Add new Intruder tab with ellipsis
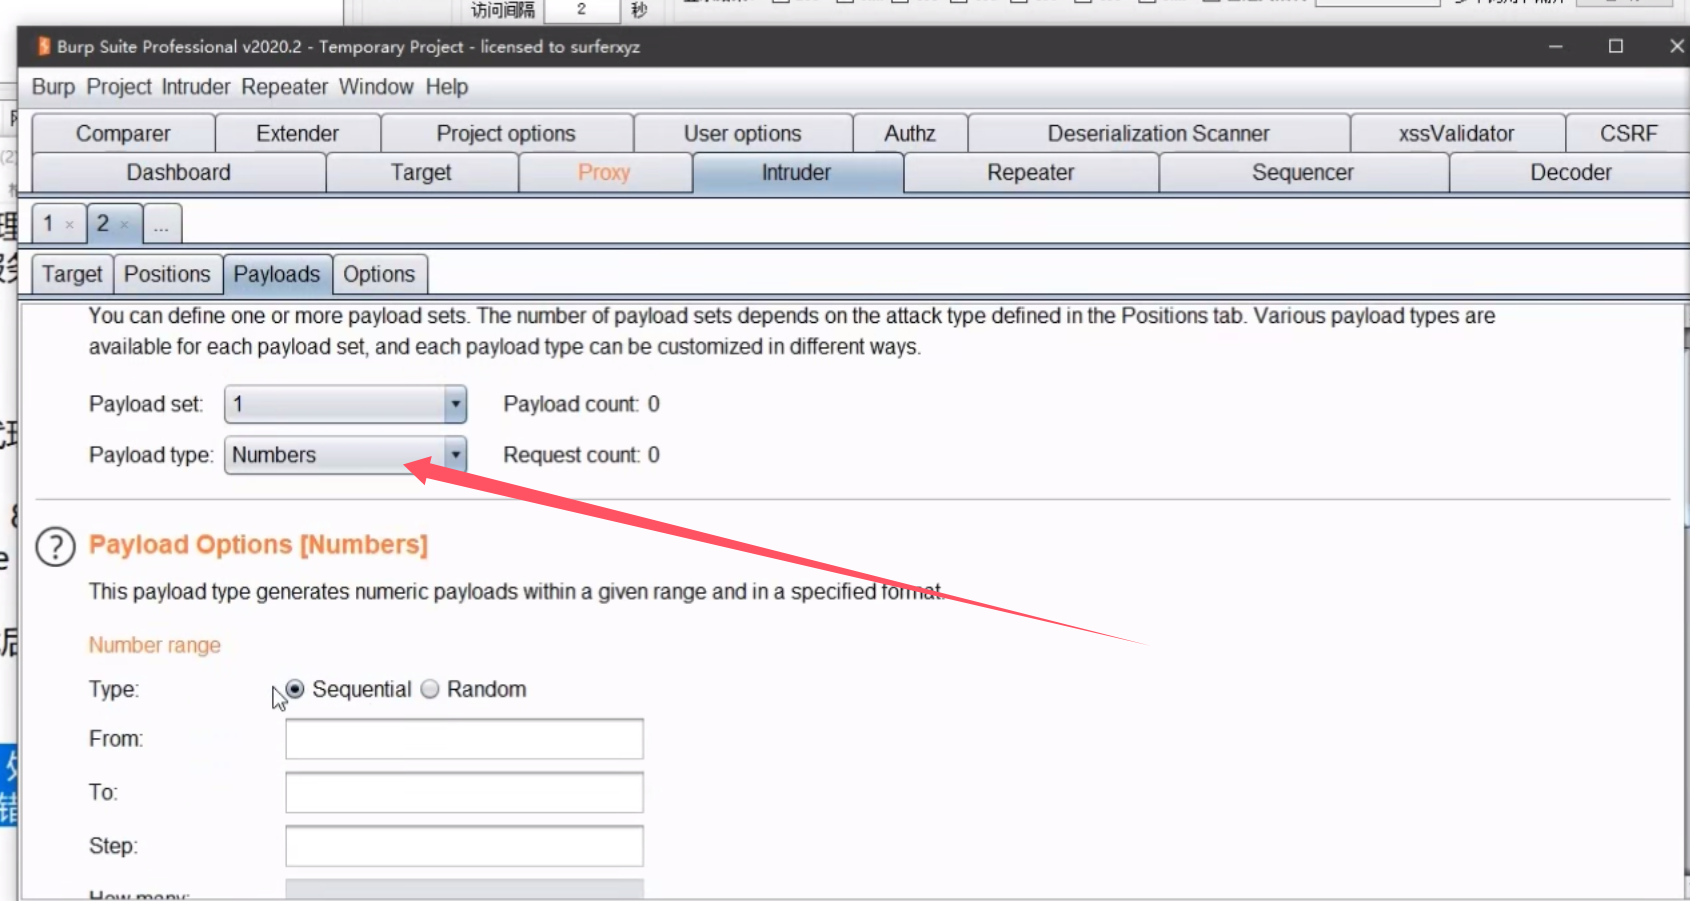 pyautogui.click(x=161, y=224)
